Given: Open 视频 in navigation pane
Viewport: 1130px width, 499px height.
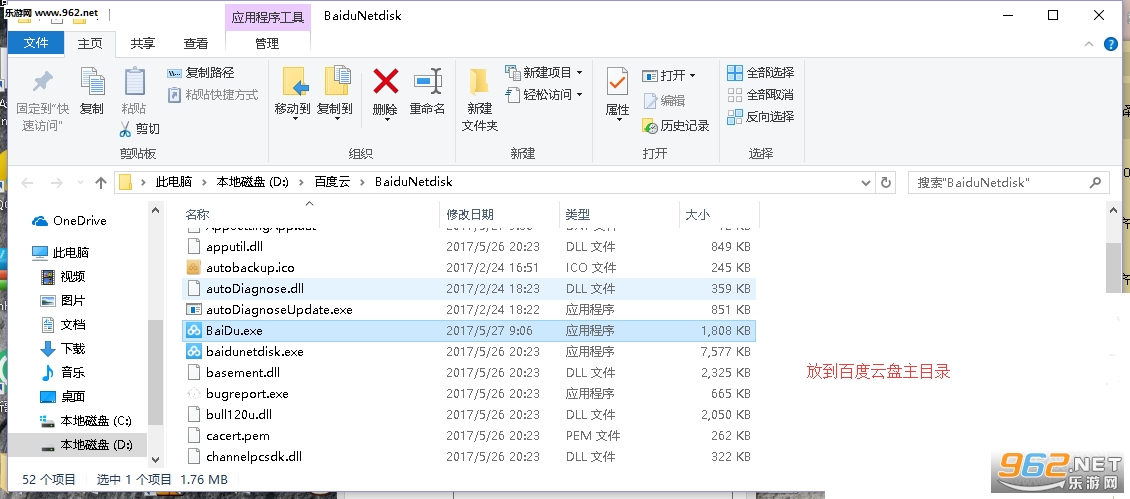Looking at the screenshot, I should [x=63, y=277].
